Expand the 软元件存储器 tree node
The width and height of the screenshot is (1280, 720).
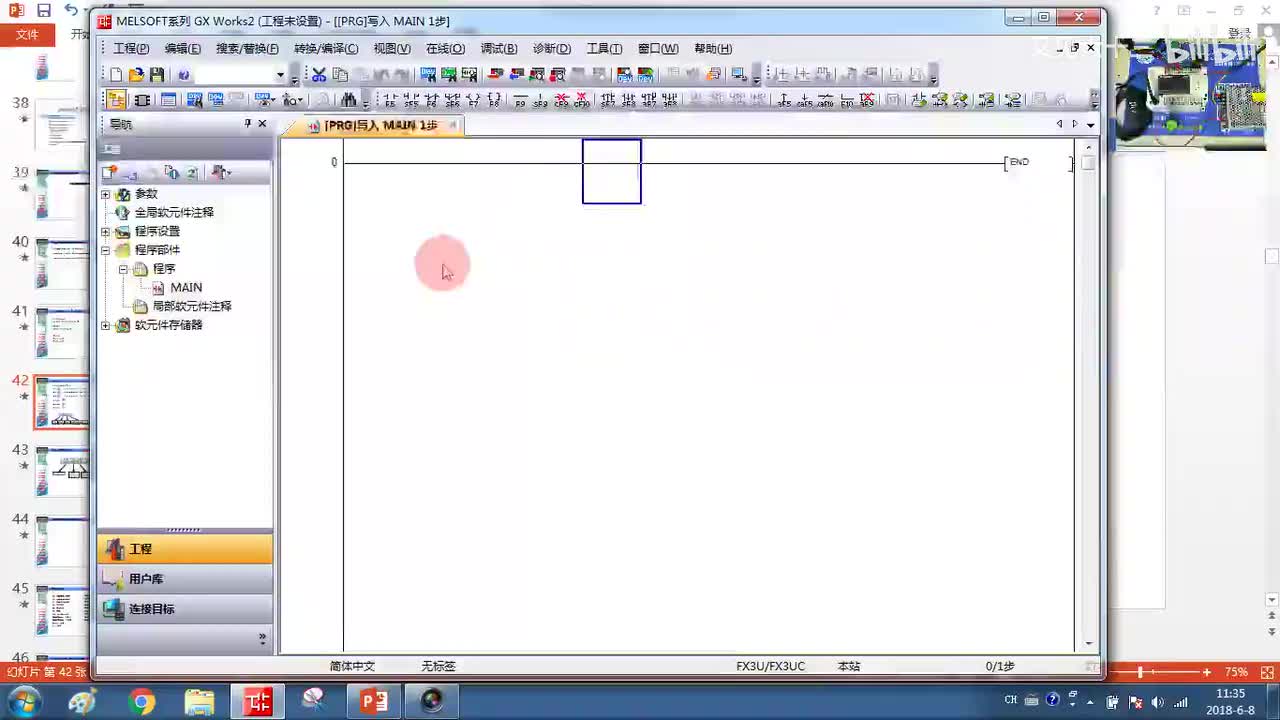point(106,325)
